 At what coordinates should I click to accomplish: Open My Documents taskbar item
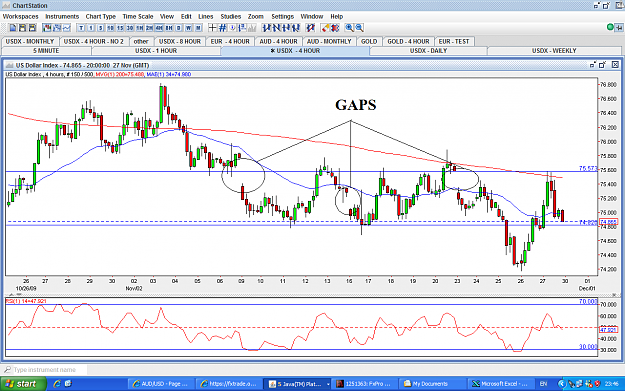(431, 384)
